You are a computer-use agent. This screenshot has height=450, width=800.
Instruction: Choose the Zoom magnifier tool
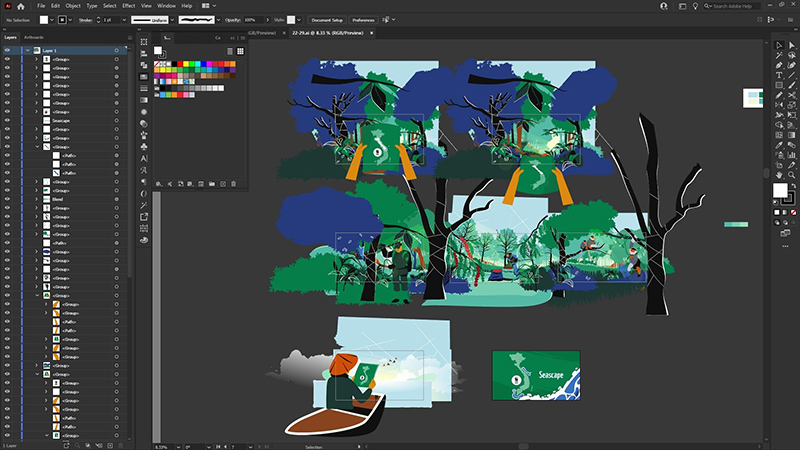(x=791, y=175)
